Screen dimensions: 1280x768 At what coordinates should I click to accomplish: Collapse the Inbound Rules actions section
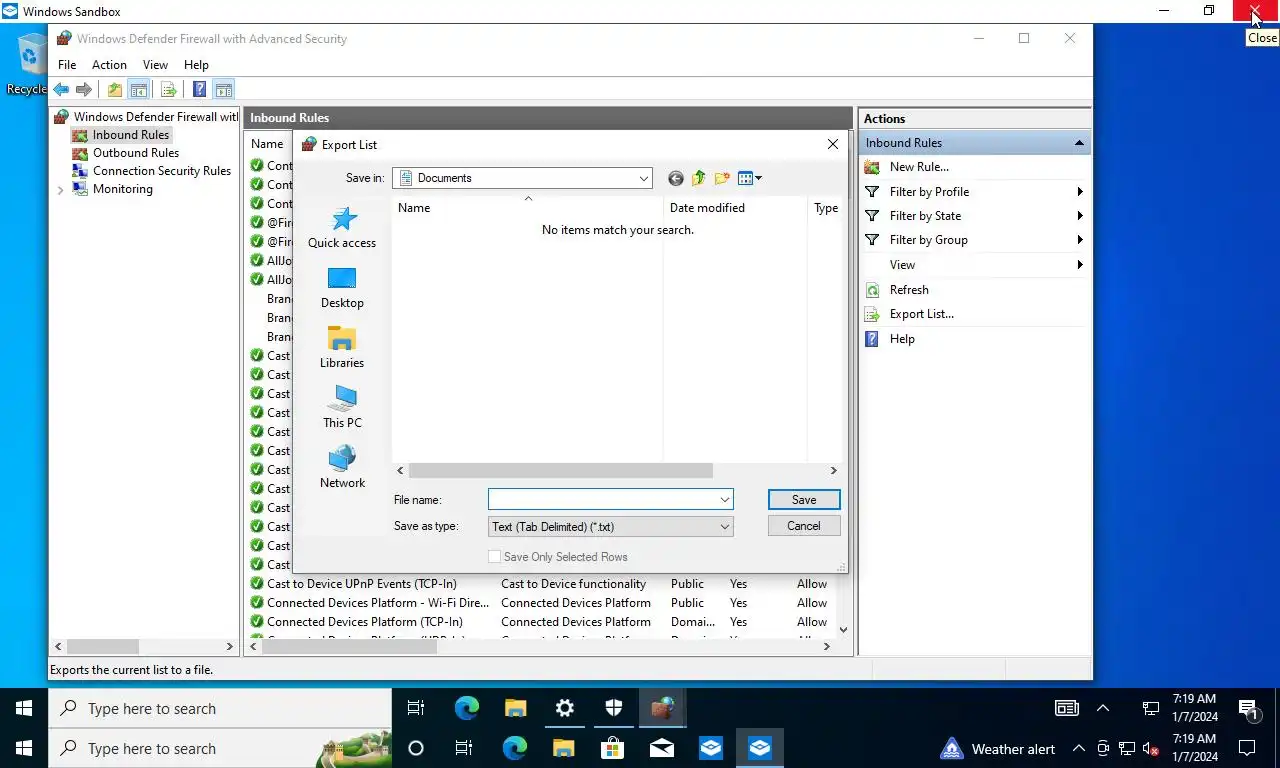coord(1079,143)
